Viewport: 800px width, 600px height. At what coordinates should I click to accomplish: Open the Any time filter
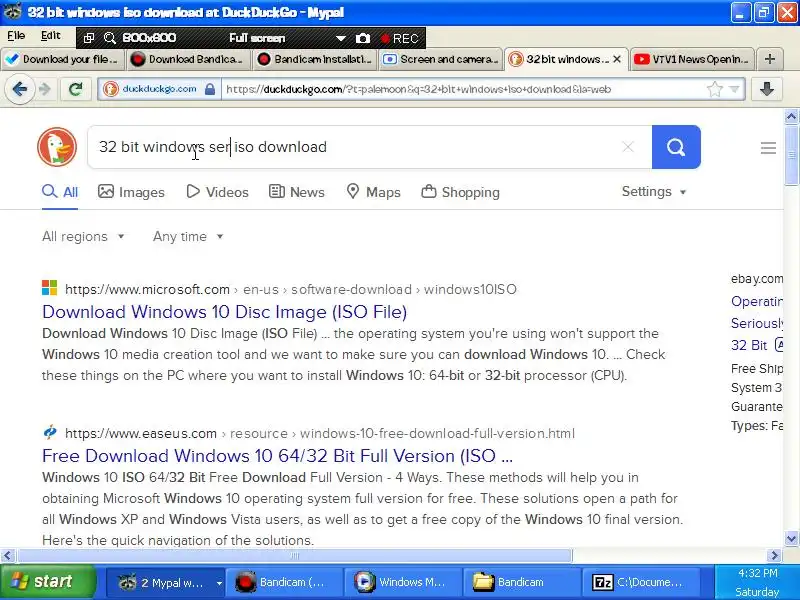[x=188, y=236]
